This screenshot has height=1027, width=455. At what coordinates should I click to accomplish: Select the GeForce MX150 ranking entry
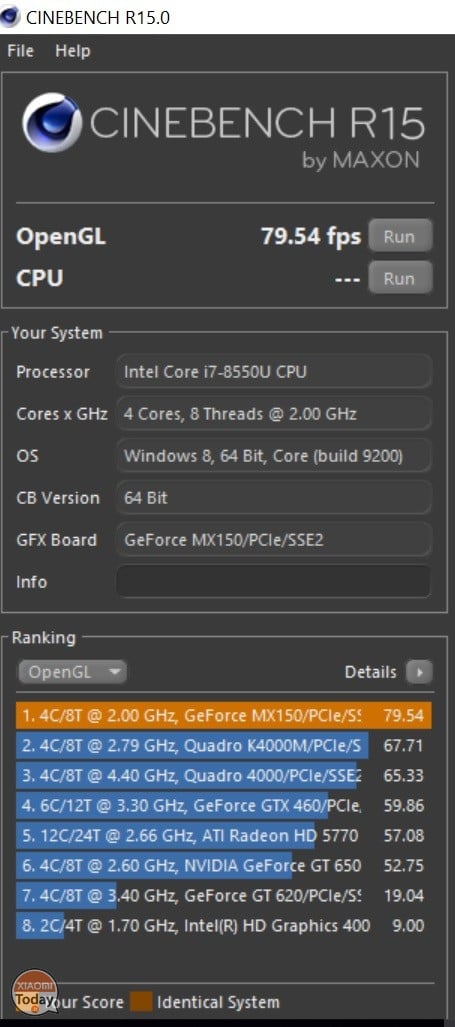click(224, 715)
